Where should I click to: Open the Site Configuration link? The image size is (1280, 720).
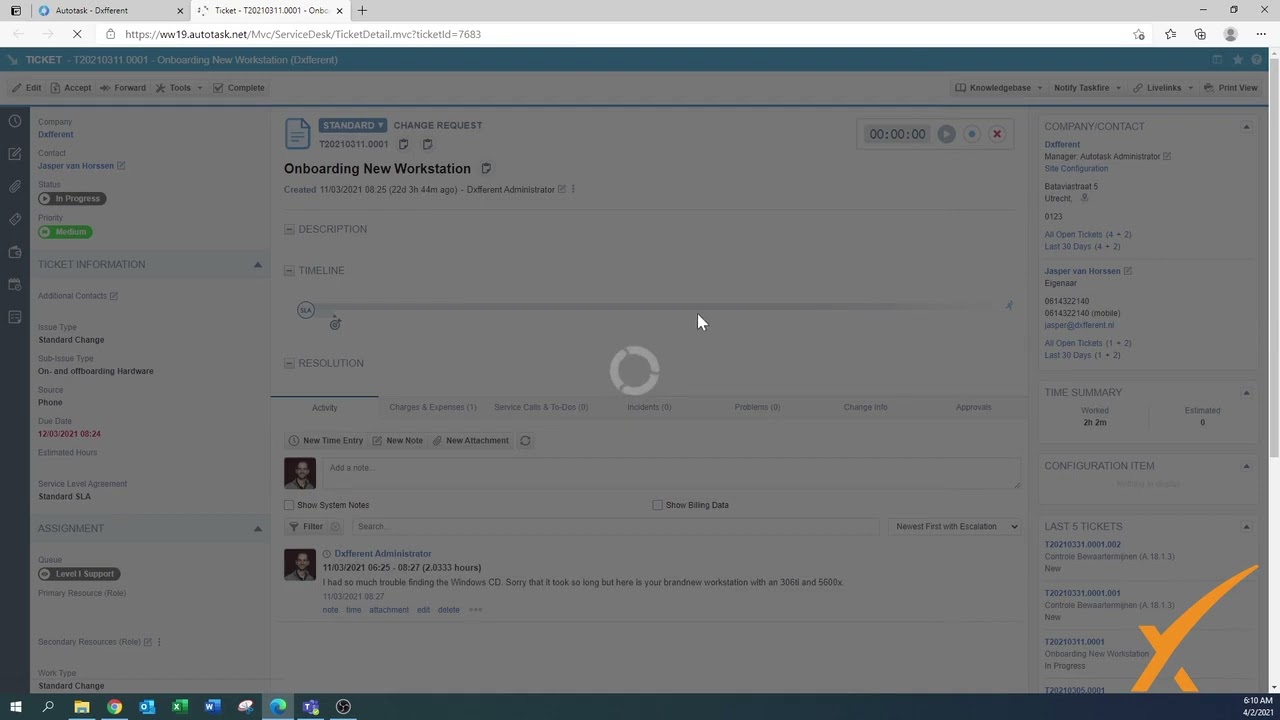[1076, 169]
